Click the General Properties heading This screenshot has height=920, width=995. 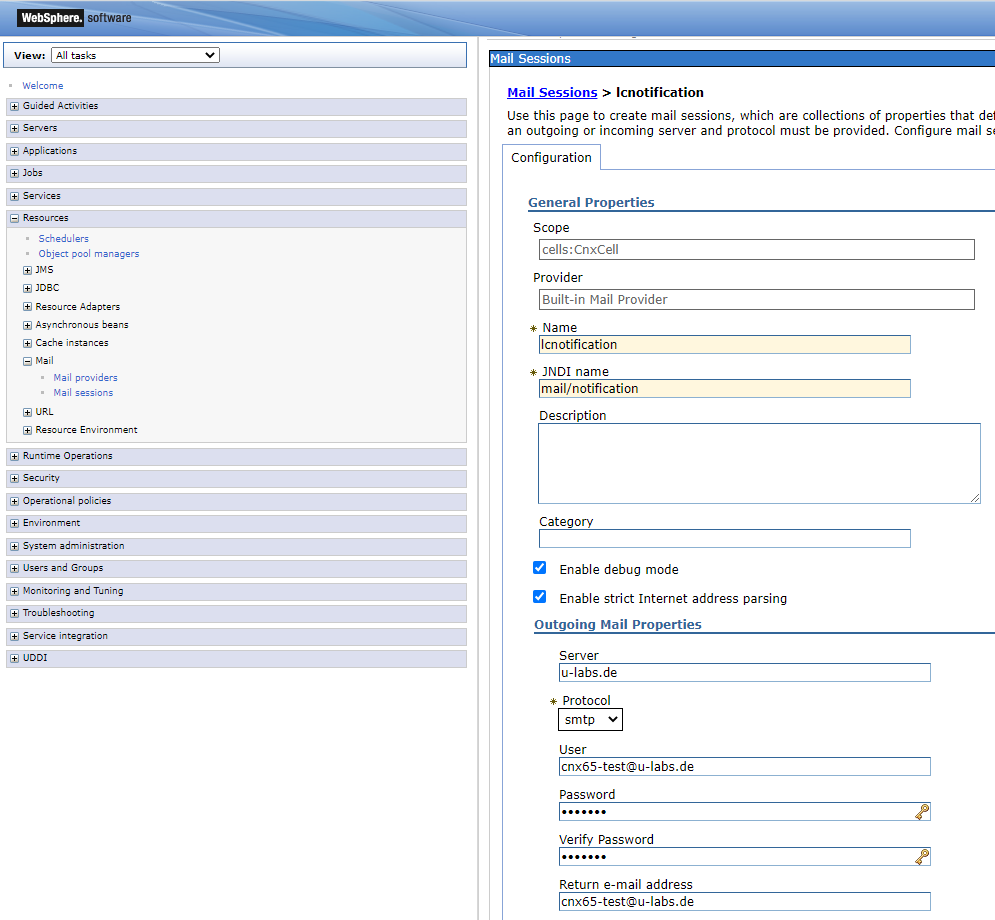click(591, 202)
